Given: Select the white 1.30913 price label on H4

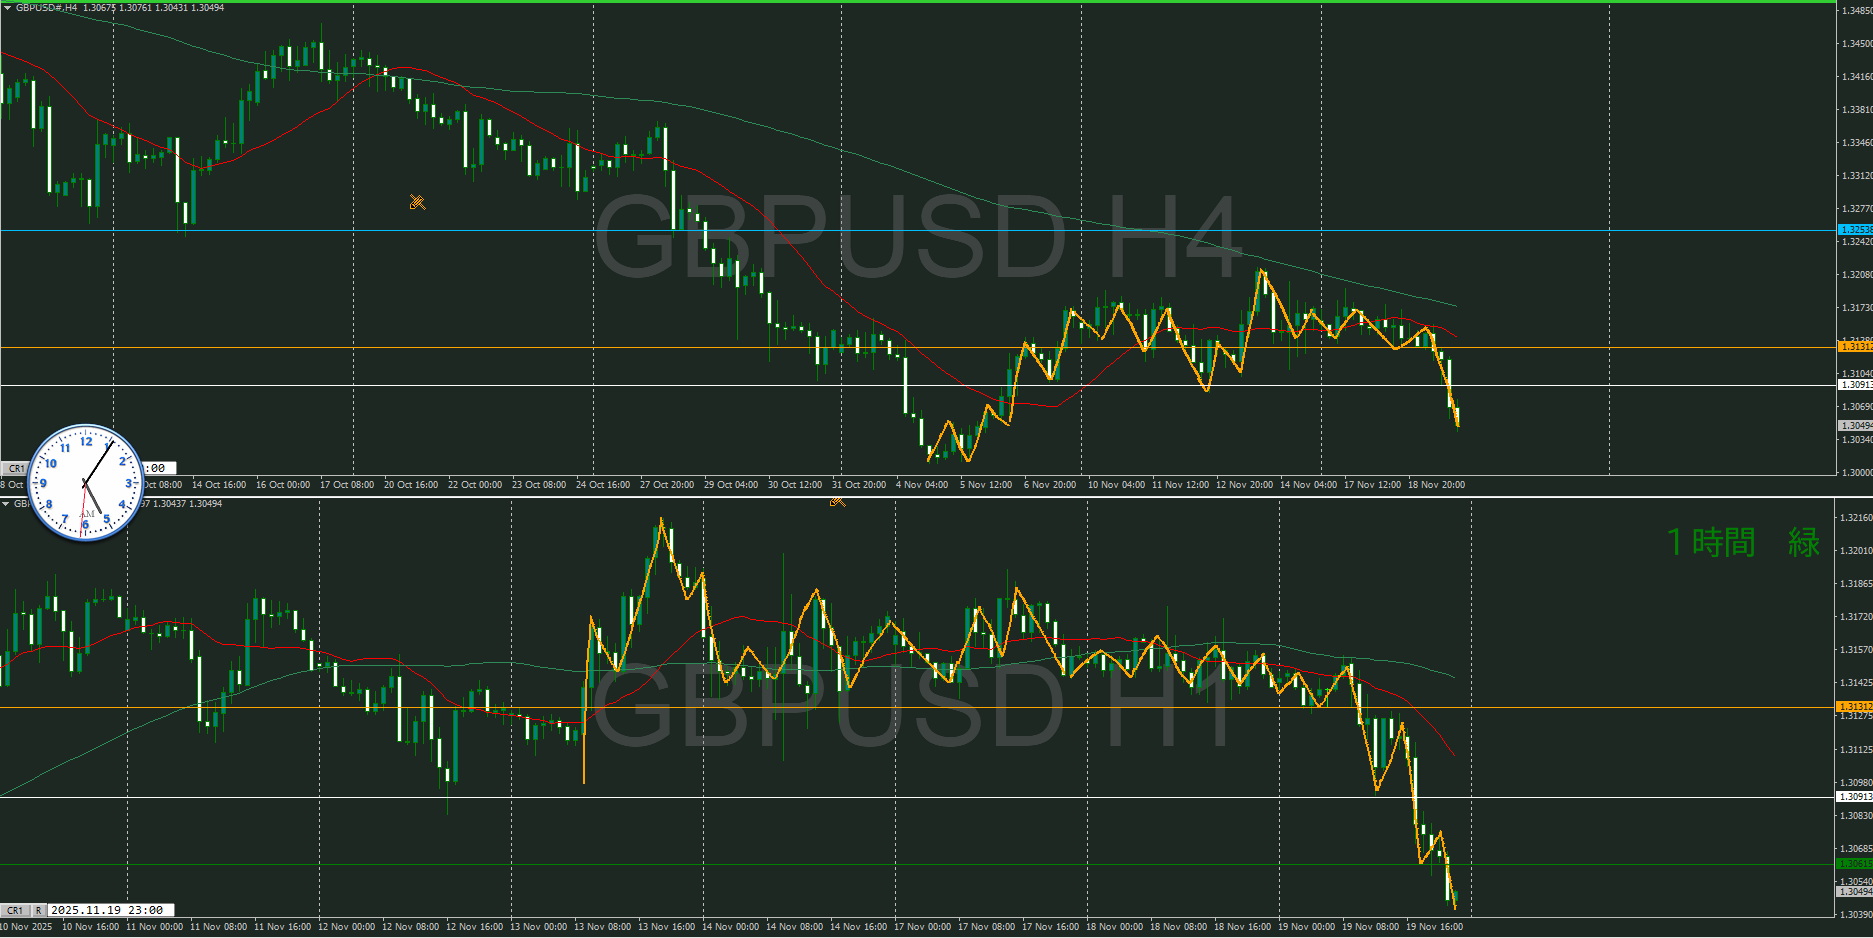Looking at the screenshot, I should point(1855,385).
